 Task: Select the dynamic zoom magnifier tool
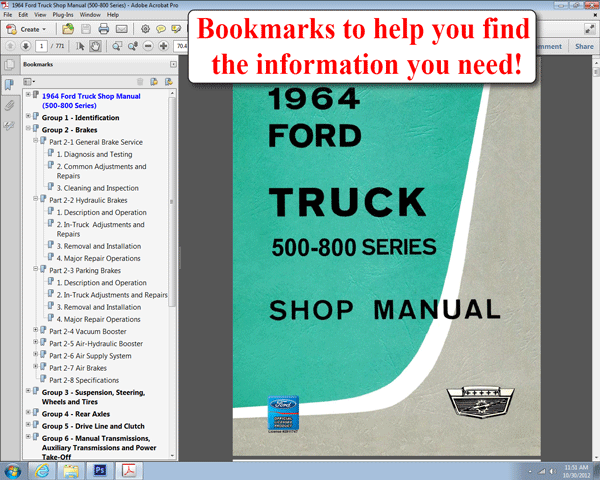[133, 46]
